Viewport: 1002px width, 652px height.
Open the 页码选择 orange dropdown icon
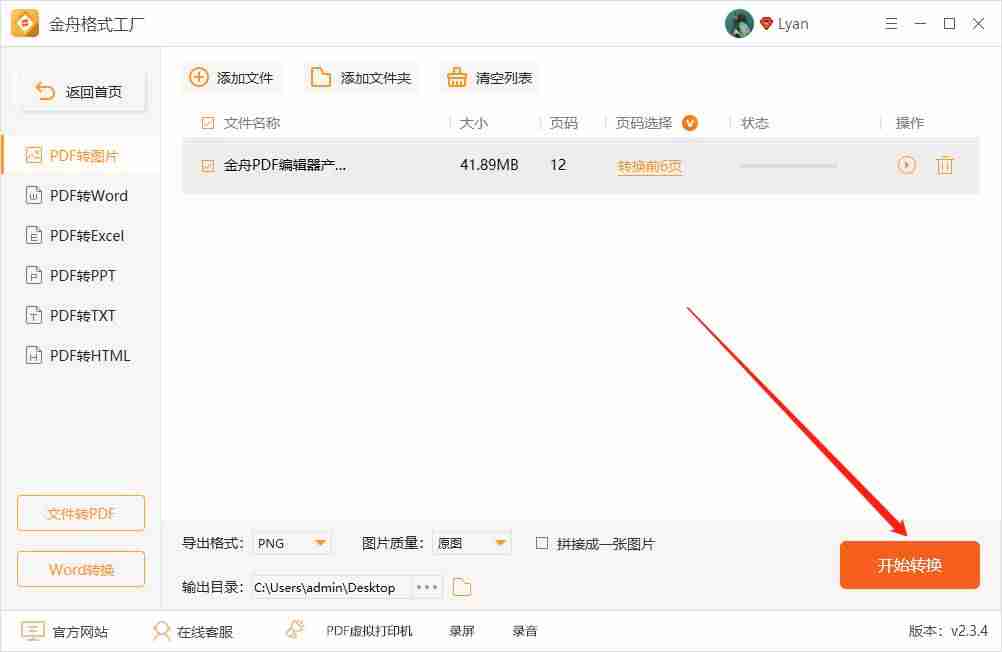[x=690, y=123]
